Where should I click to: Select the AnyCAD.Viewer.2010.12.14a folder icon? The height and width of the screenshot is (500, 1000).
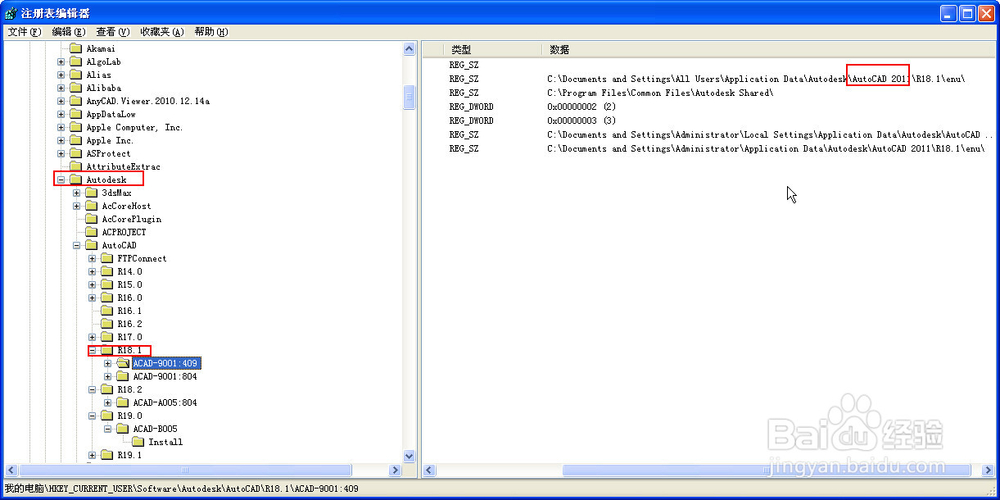click(76, 101)
